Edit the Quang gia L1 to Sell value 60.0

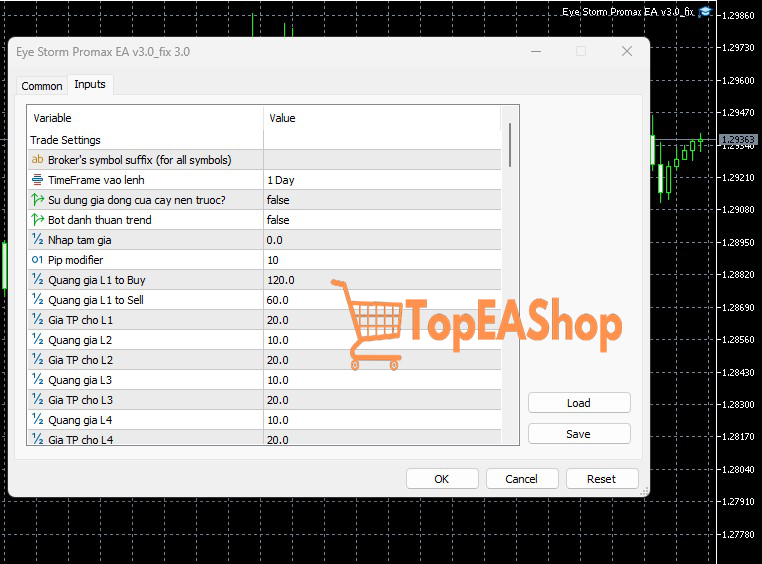point(382,300)
